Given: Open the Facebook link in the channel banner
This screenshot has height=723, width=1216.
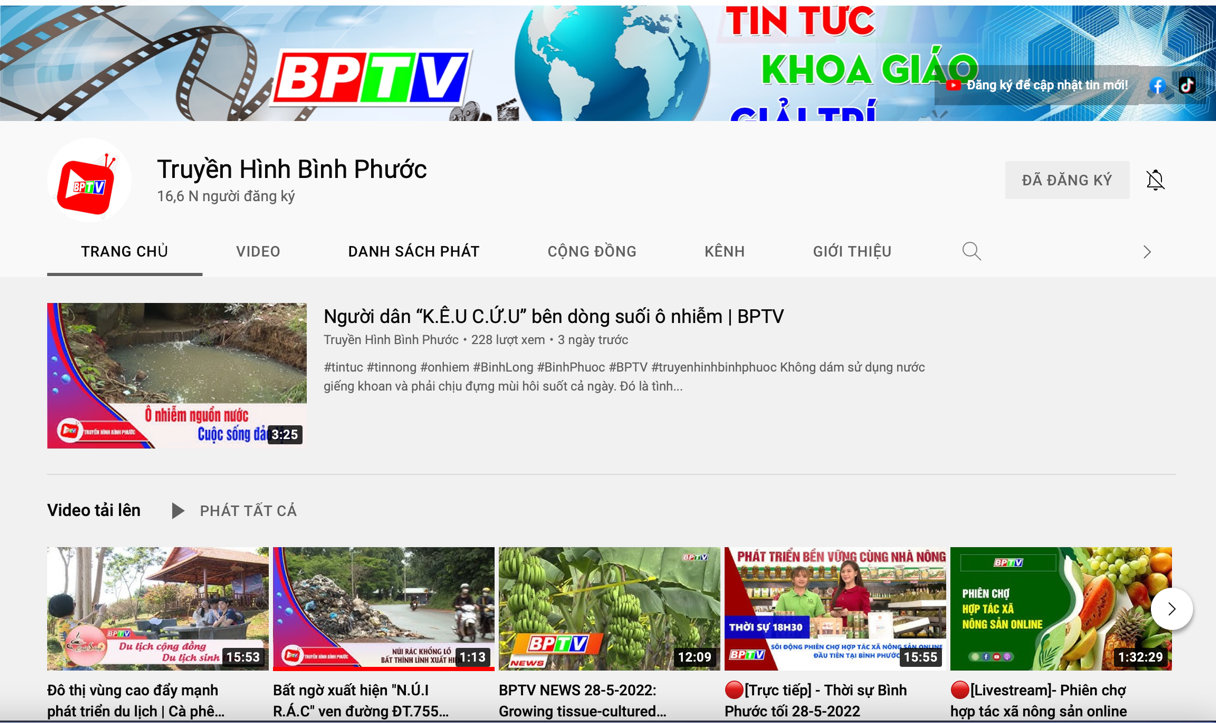Looking at the screenshot, I should [1157, 85].
